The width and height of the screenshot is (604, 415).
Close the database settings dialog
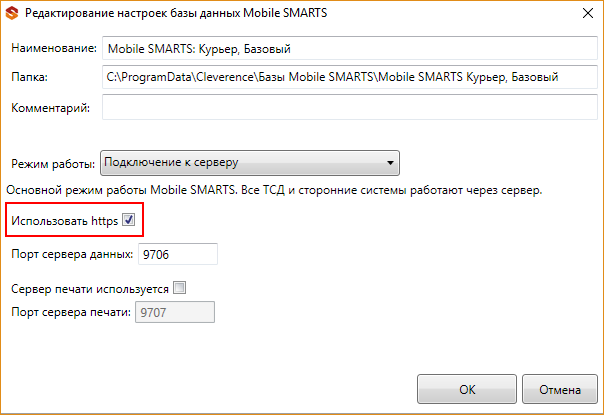point(587,13)
